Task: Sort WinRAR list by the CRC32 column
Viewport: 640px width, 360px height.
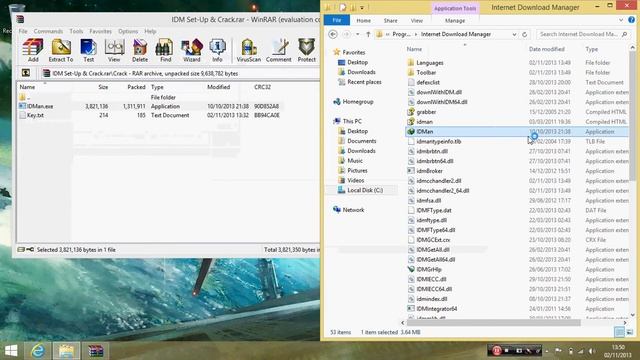Action: pyautogui.click(x=262, y=87)
